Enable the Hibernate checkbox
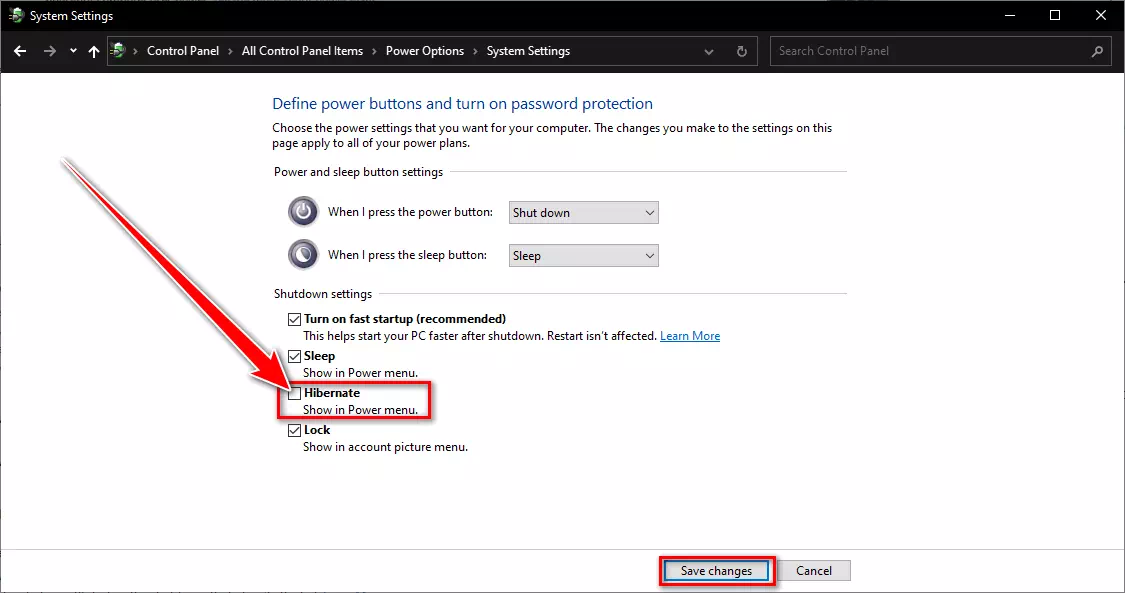 [x=294, y=393]
